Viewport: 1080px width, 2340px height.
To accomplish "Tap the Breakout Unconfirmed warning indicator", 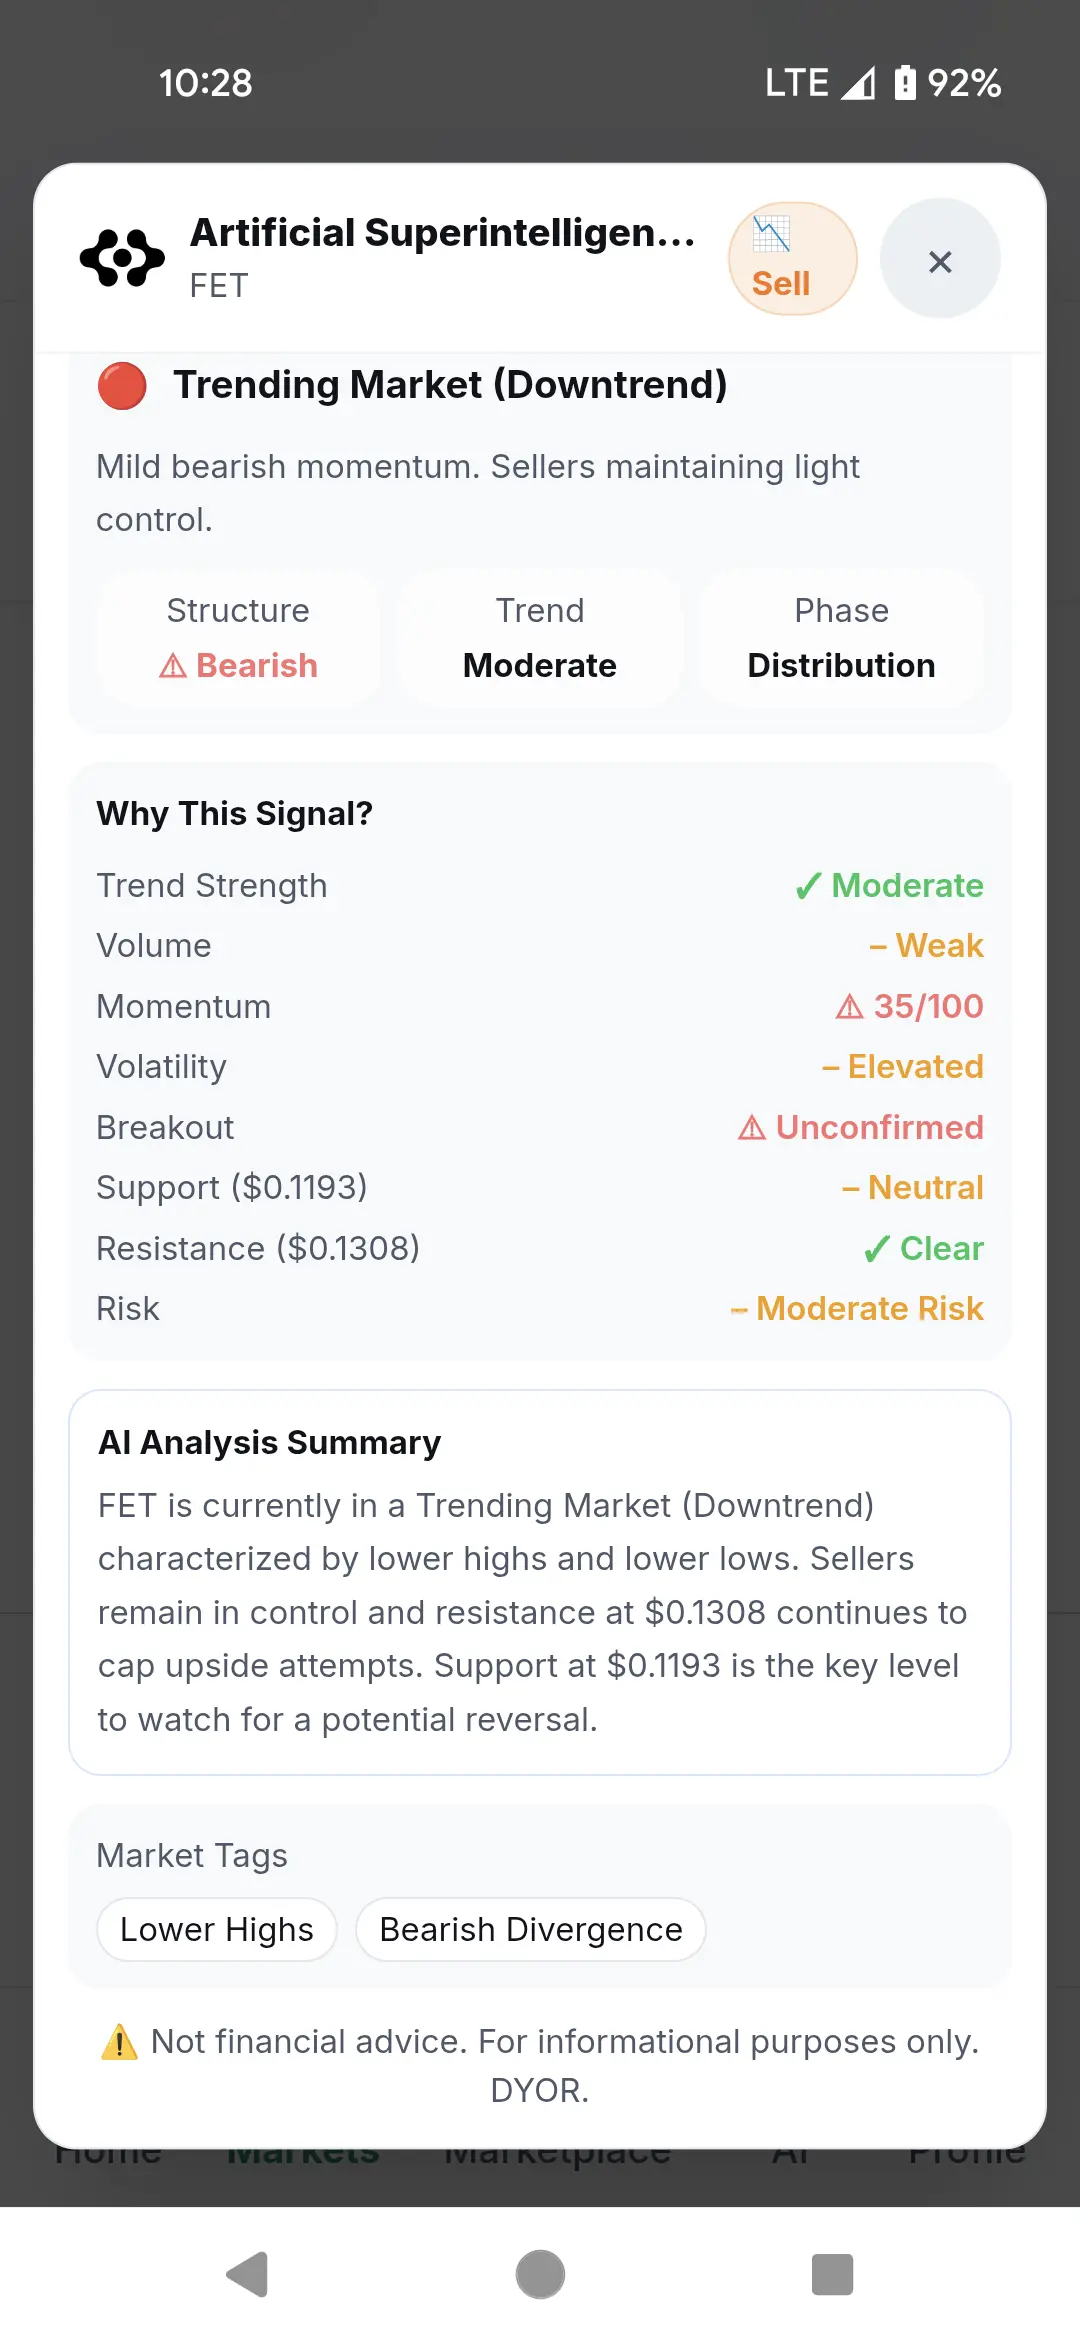I will click(860, 1127).
